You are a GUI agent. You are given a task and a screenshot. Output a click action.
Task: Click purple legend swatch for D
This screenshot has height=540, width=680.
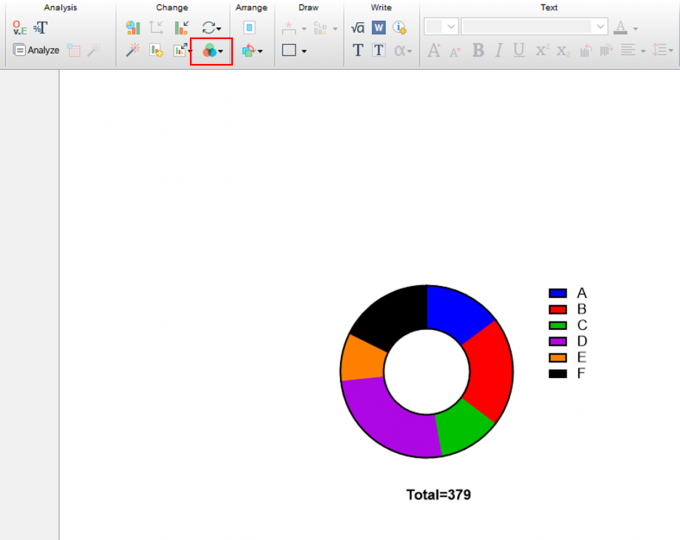557,341
